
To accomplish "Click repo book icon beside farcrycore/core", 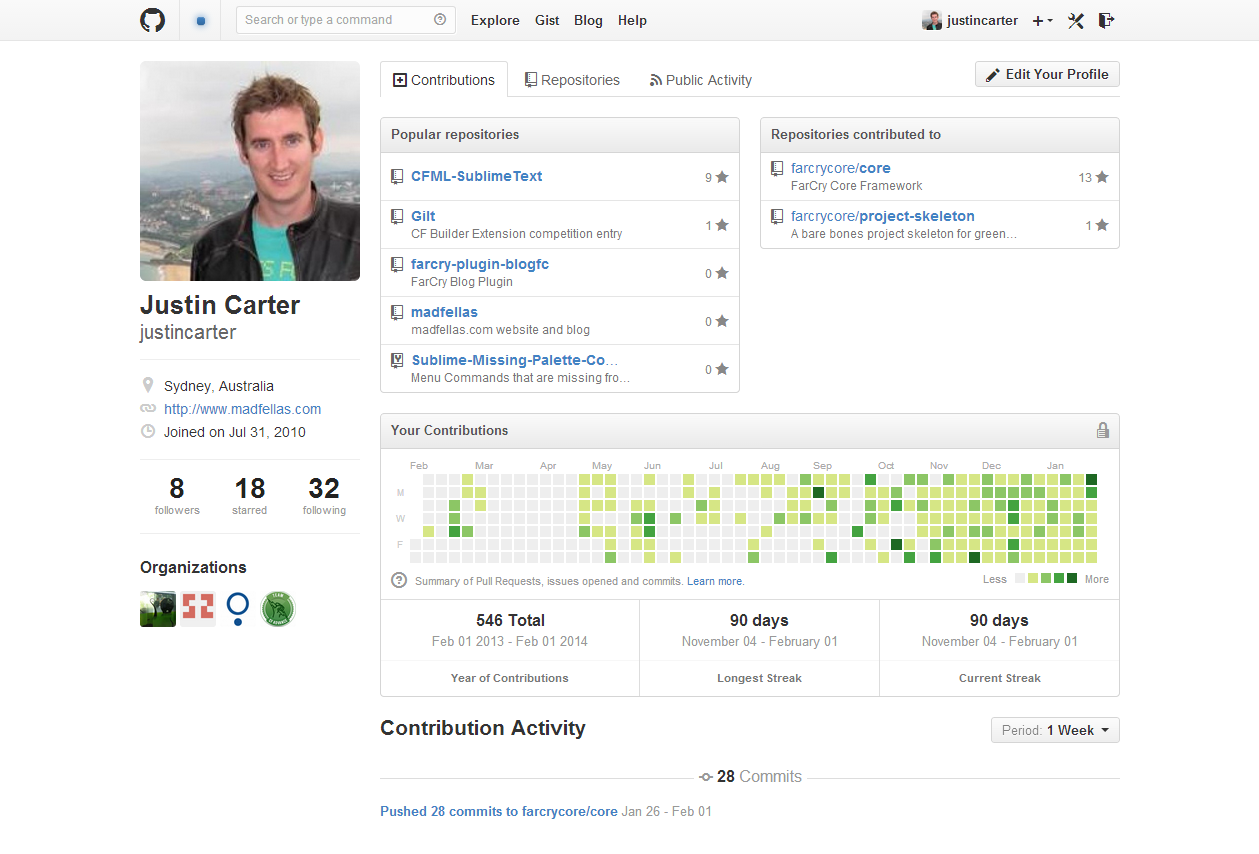I will pos(777,168).
